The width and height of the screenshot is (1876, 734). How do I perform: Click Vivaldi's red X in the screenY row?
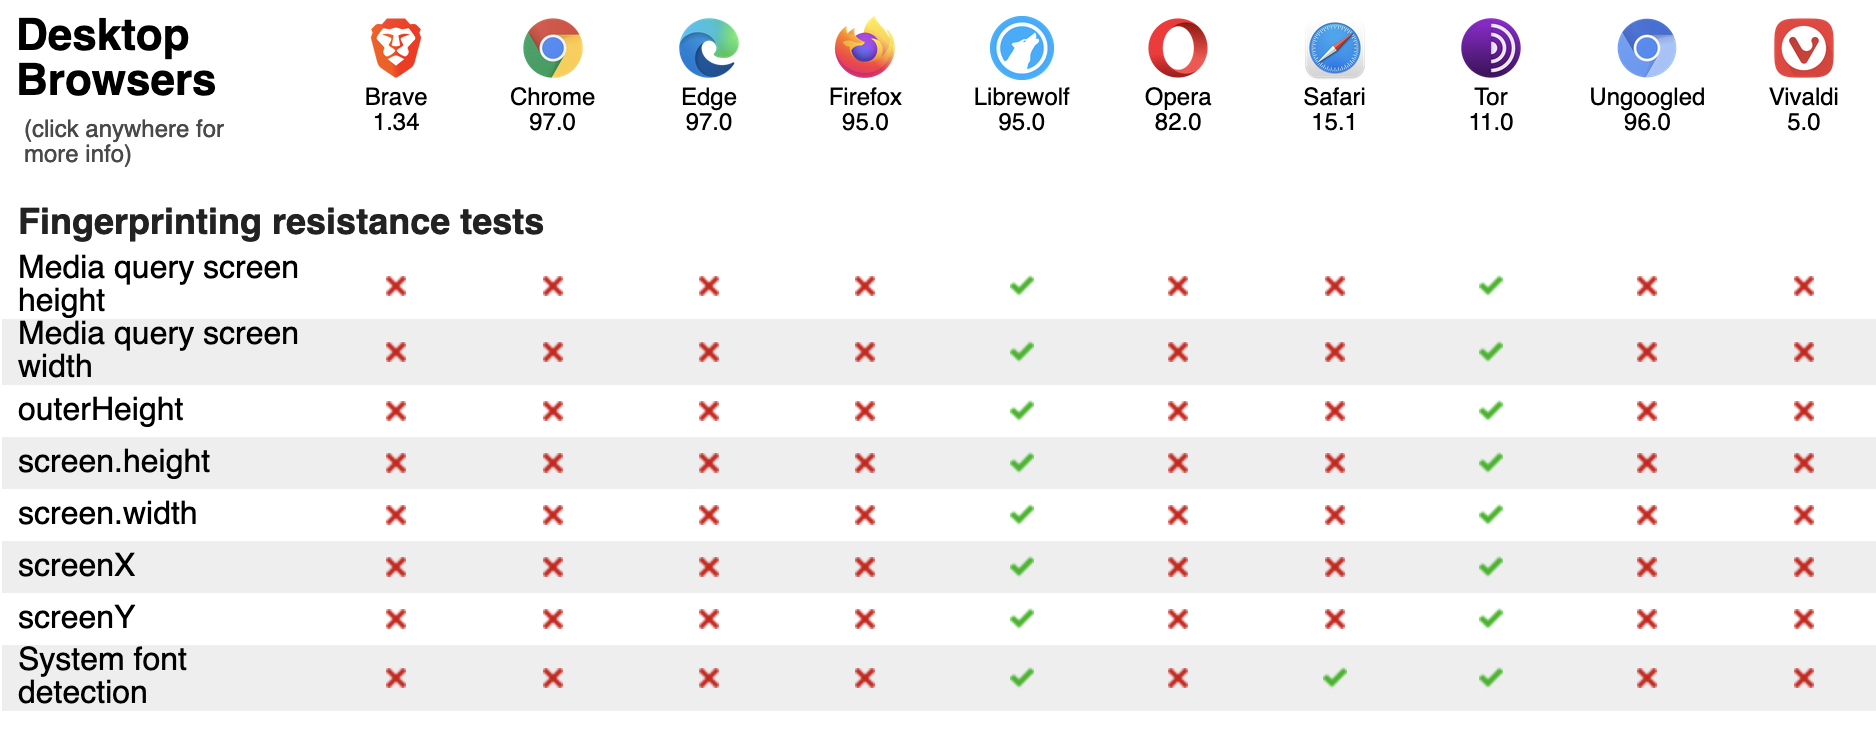1803,619
